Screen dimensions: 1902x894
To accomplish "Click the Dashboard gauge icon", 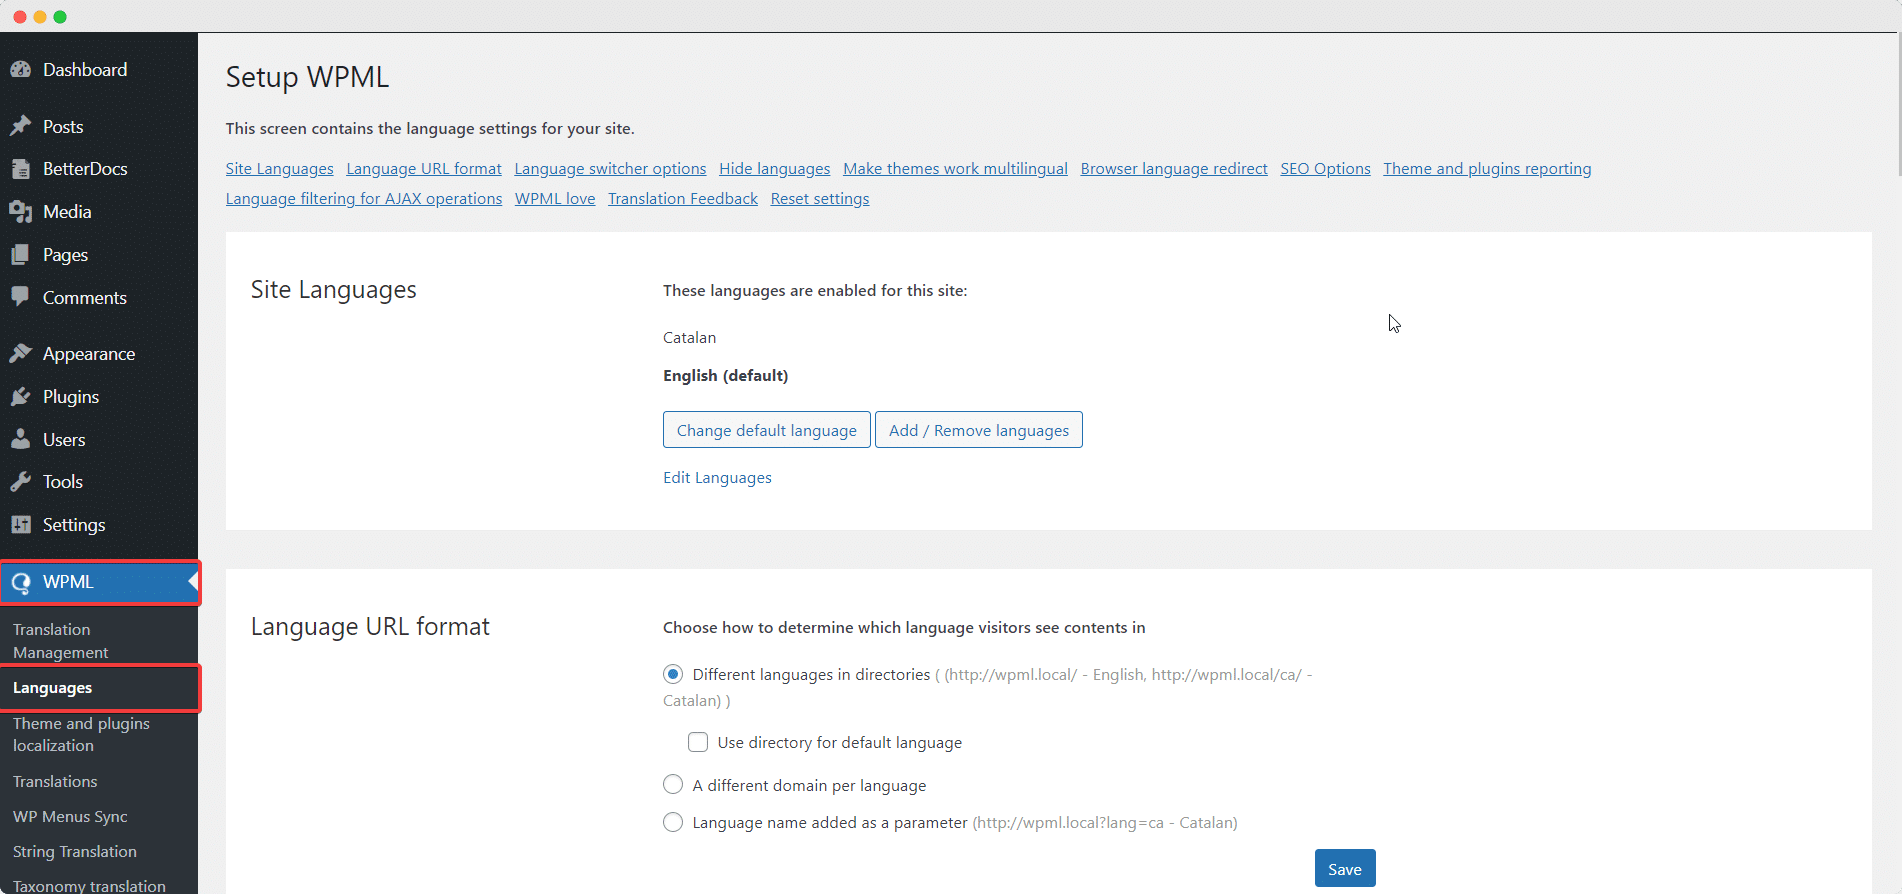I will (21, 70).
